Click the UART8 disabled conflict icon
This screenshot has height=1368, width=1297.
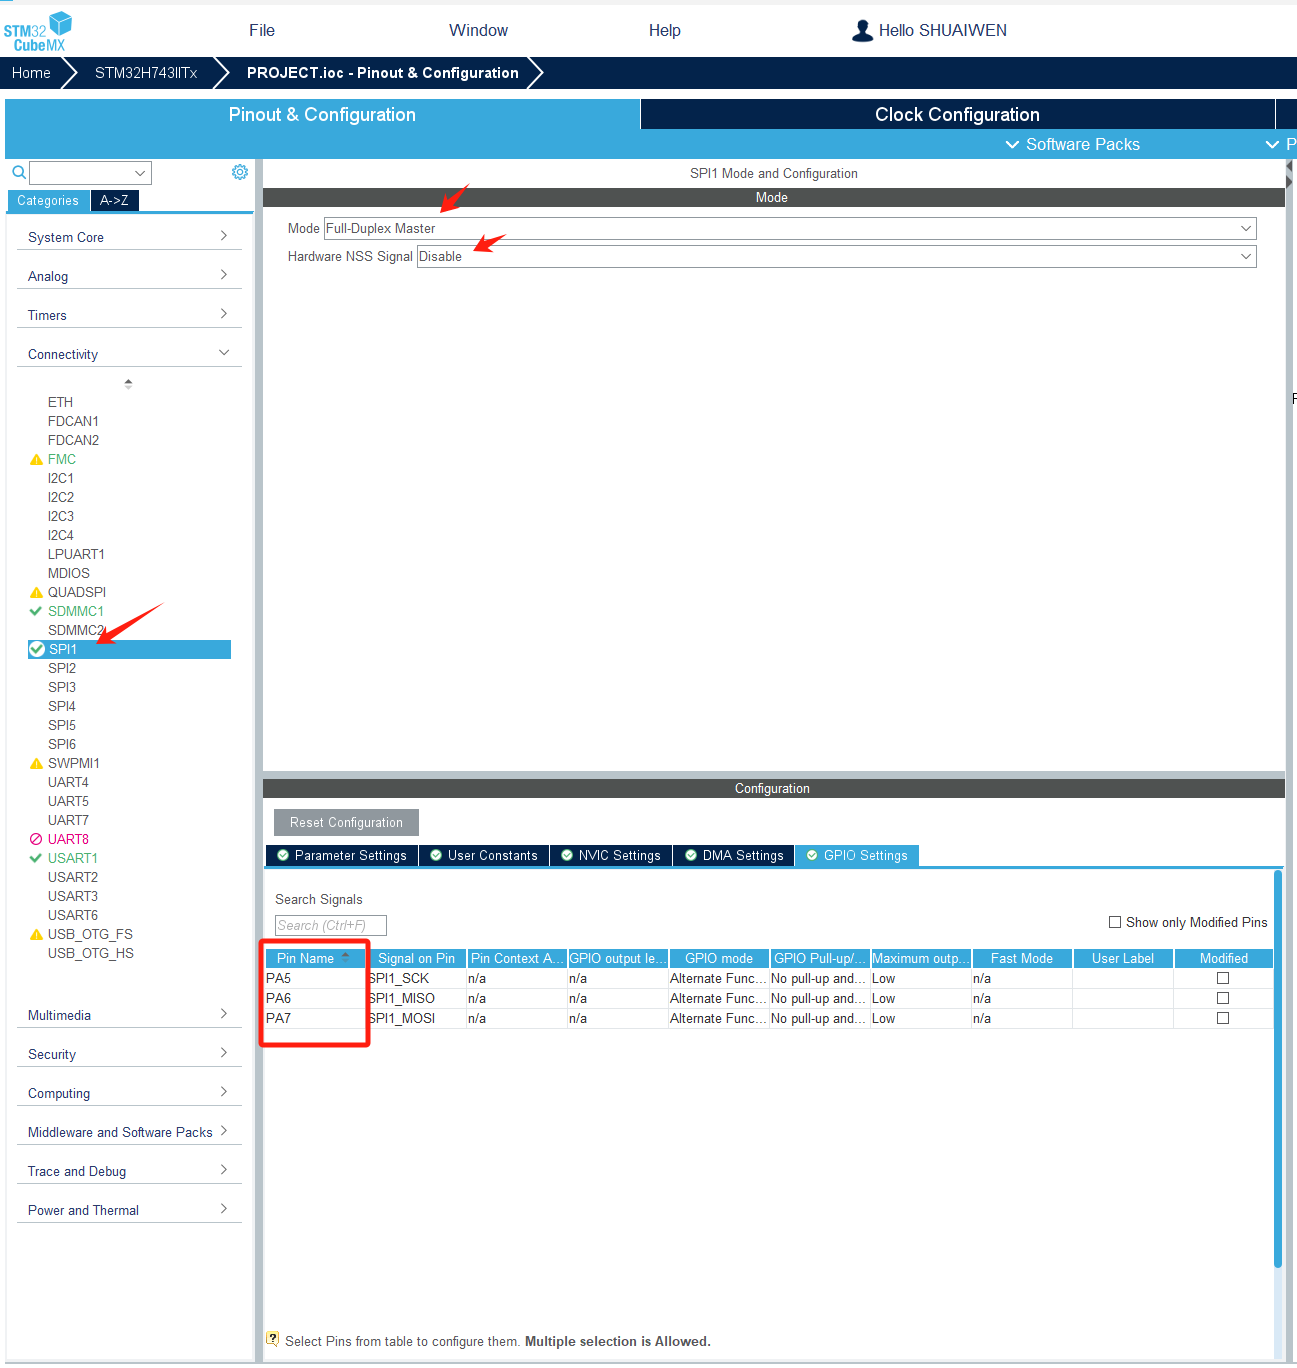36,839
